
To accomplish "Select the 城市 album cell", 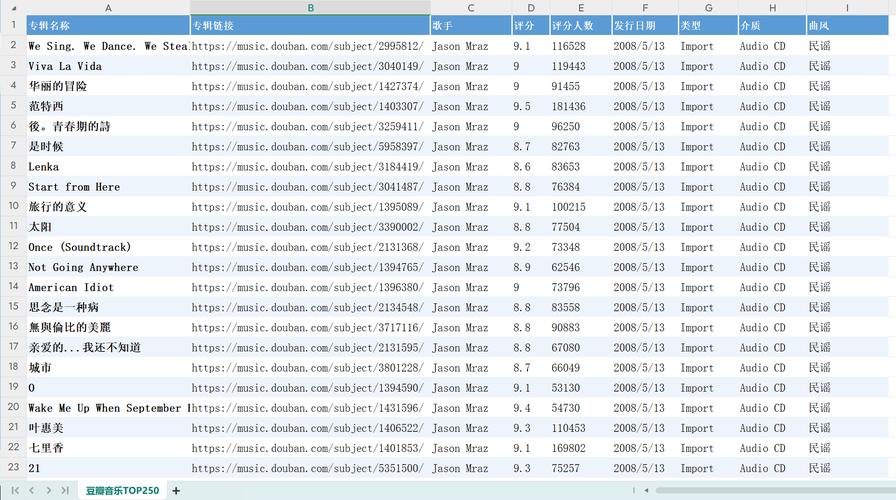I will tap(108, 368).
